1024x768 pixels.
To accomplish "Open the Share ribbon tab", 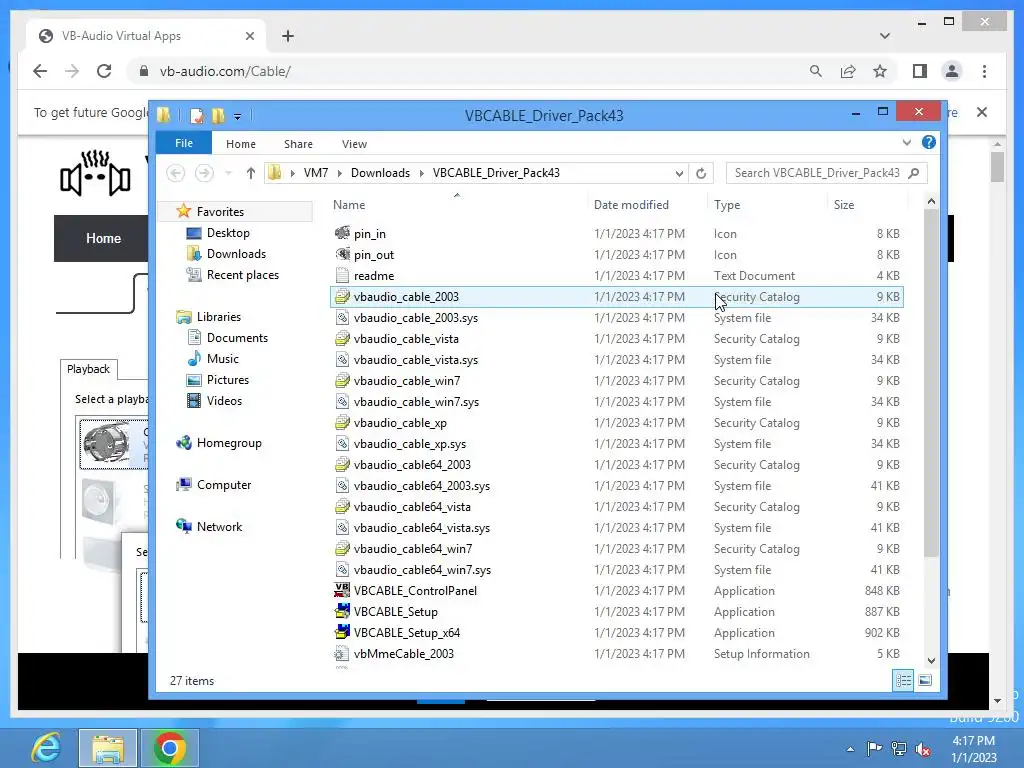I will [x=298, y=144].
